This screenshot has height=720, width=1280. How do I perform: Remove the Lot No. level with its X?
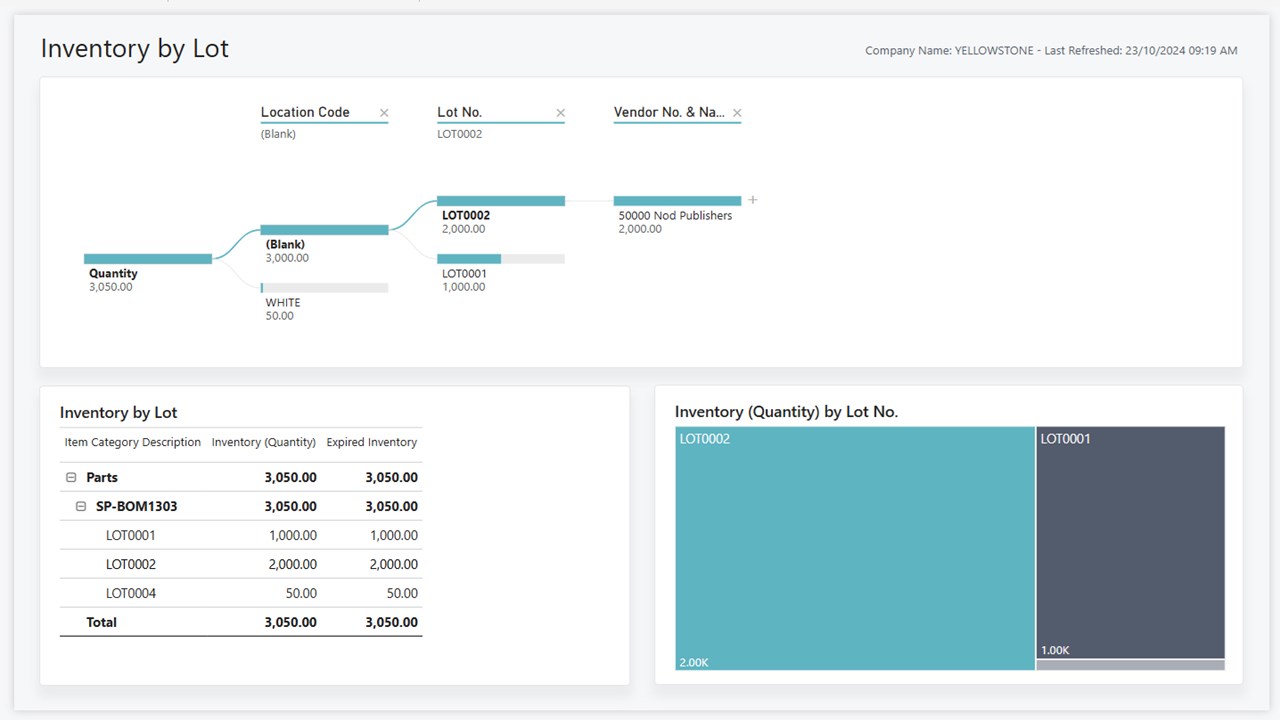pos(560,113)
